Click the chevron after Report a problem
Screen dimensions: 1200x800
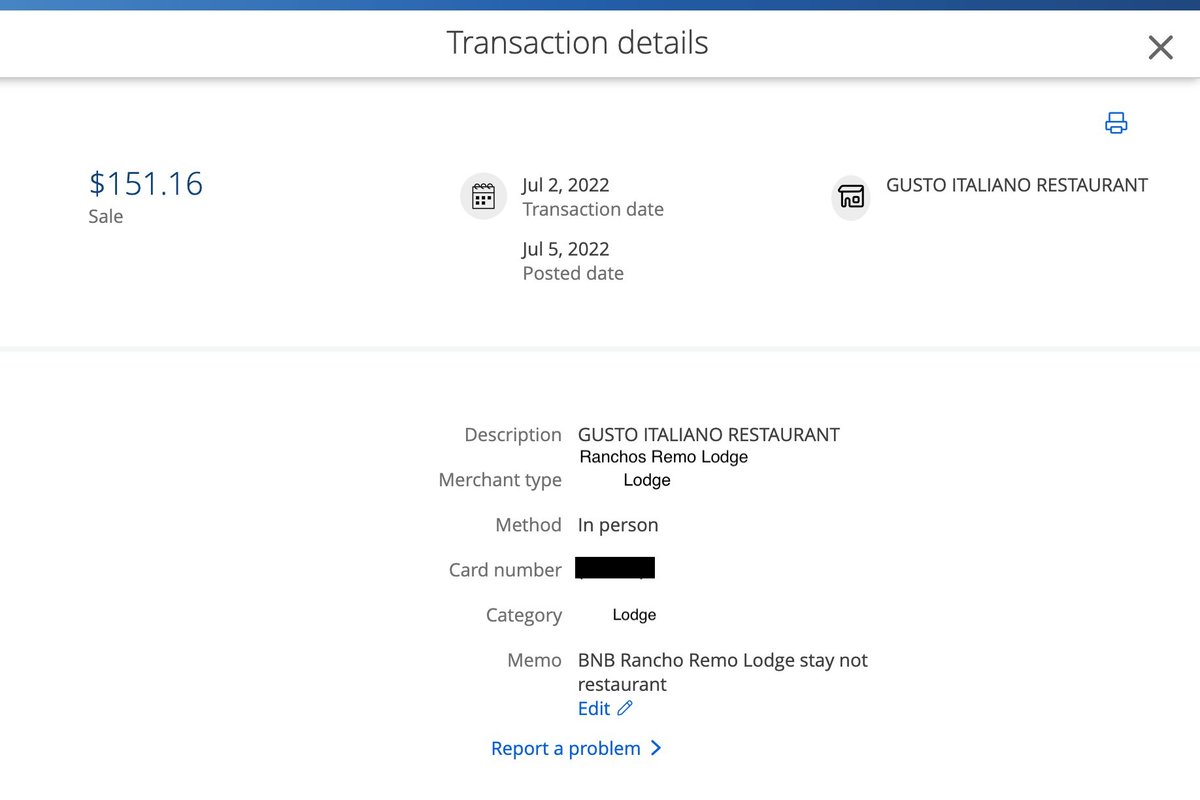tap(656, 748)
